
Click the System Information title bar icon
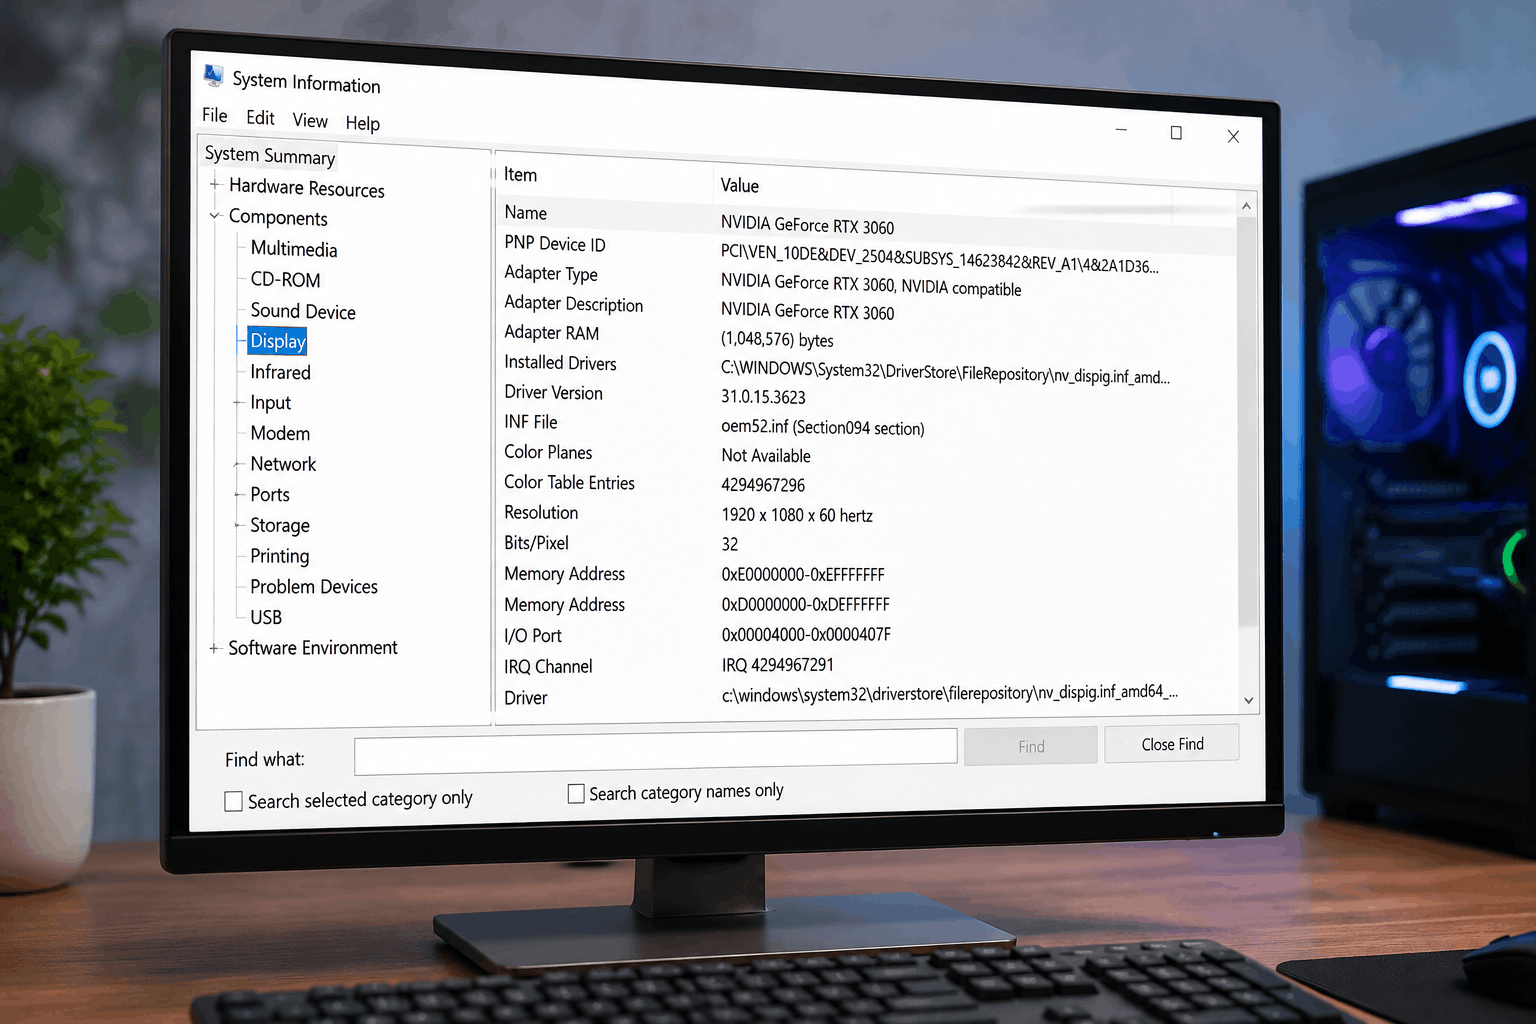(213, 75)
